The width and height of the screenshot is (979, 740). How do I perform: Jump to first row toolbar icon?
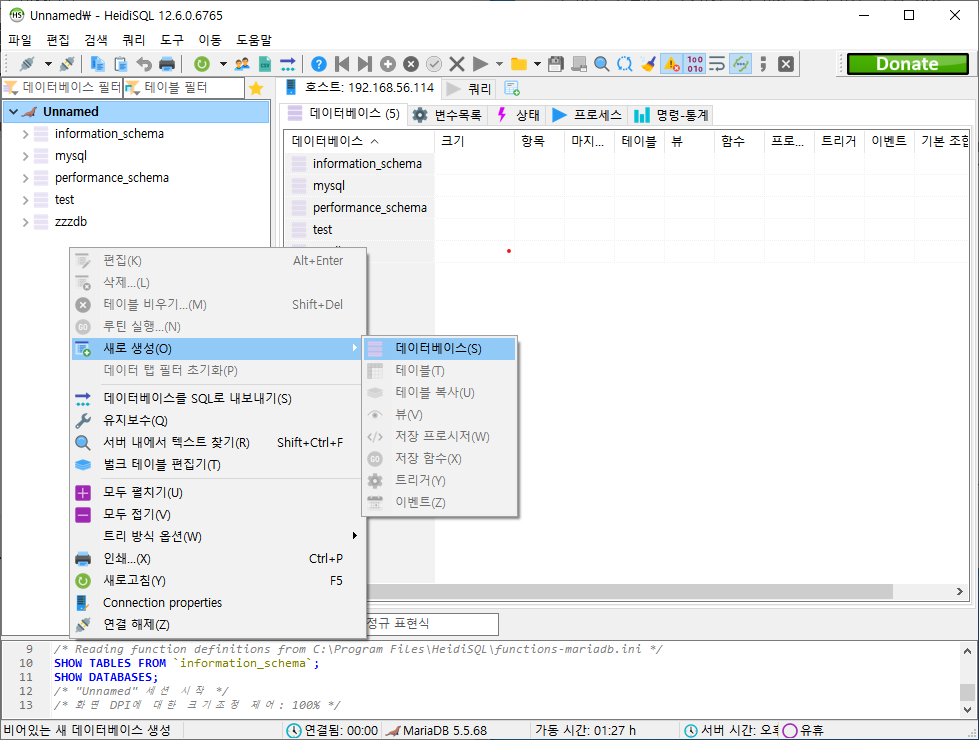[342, 64]
